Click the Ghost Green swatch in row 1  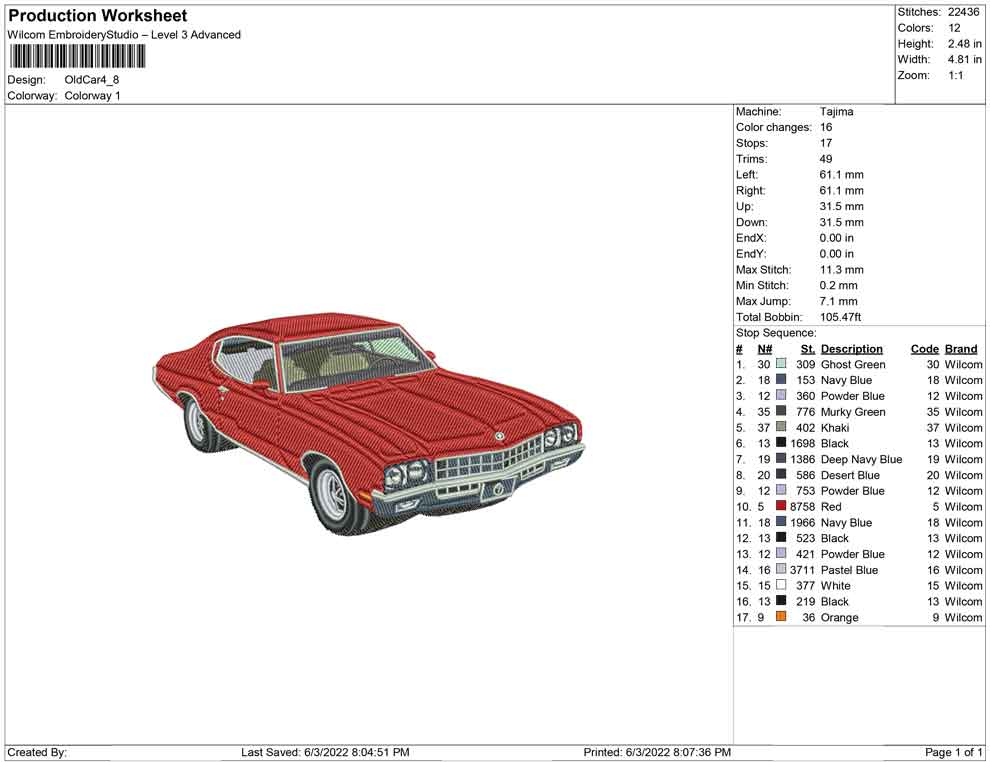pyautogui.click(x=781, y=364)
